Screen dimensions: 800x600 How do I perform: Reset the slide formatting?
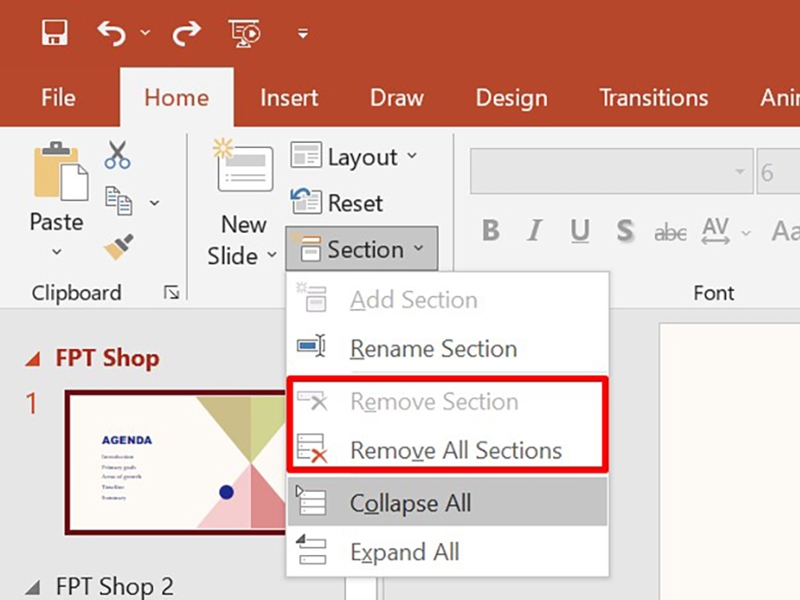[337, 203]
